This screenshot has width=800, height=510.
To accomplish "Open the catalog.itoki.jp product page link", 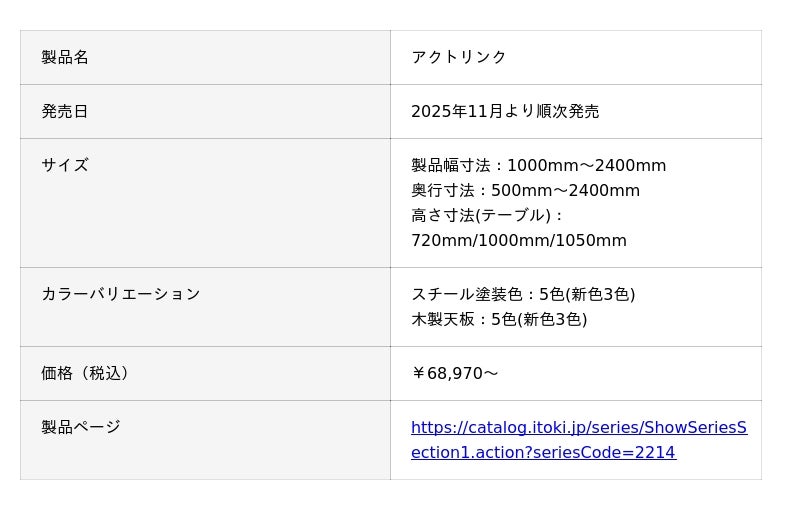I will (578, 428).
